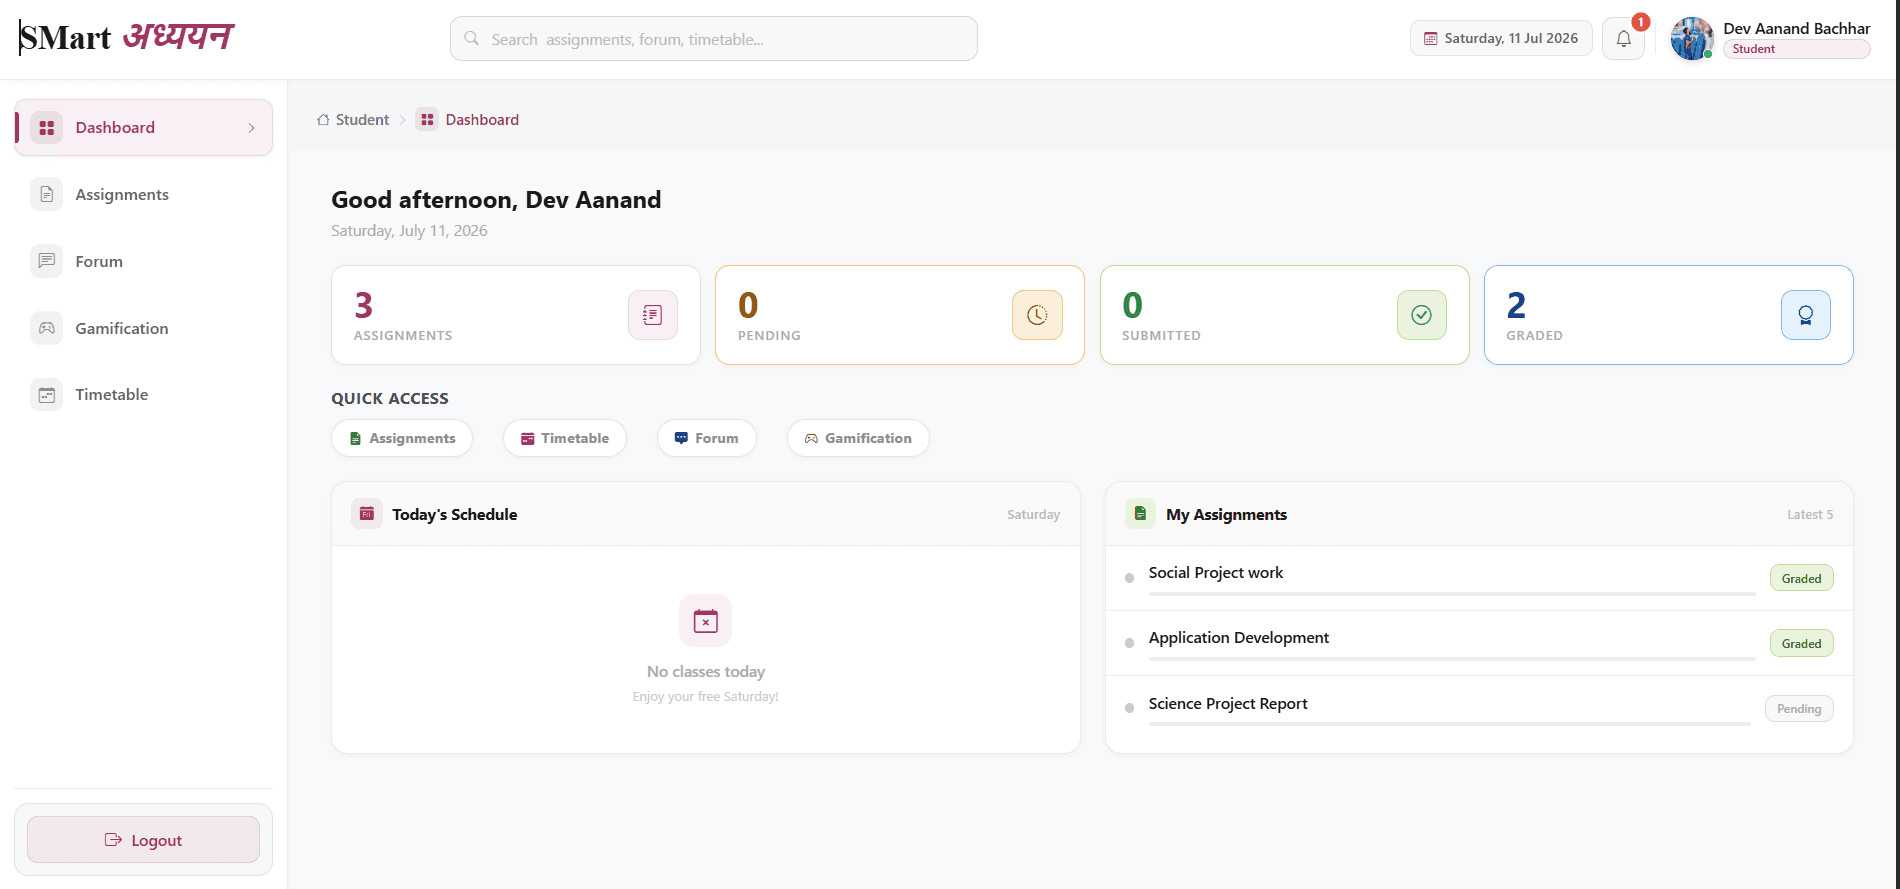Screen dimensions: 1900x889
Task: Click the Submitted checkmark icon
Action: tap(1421, 315)
